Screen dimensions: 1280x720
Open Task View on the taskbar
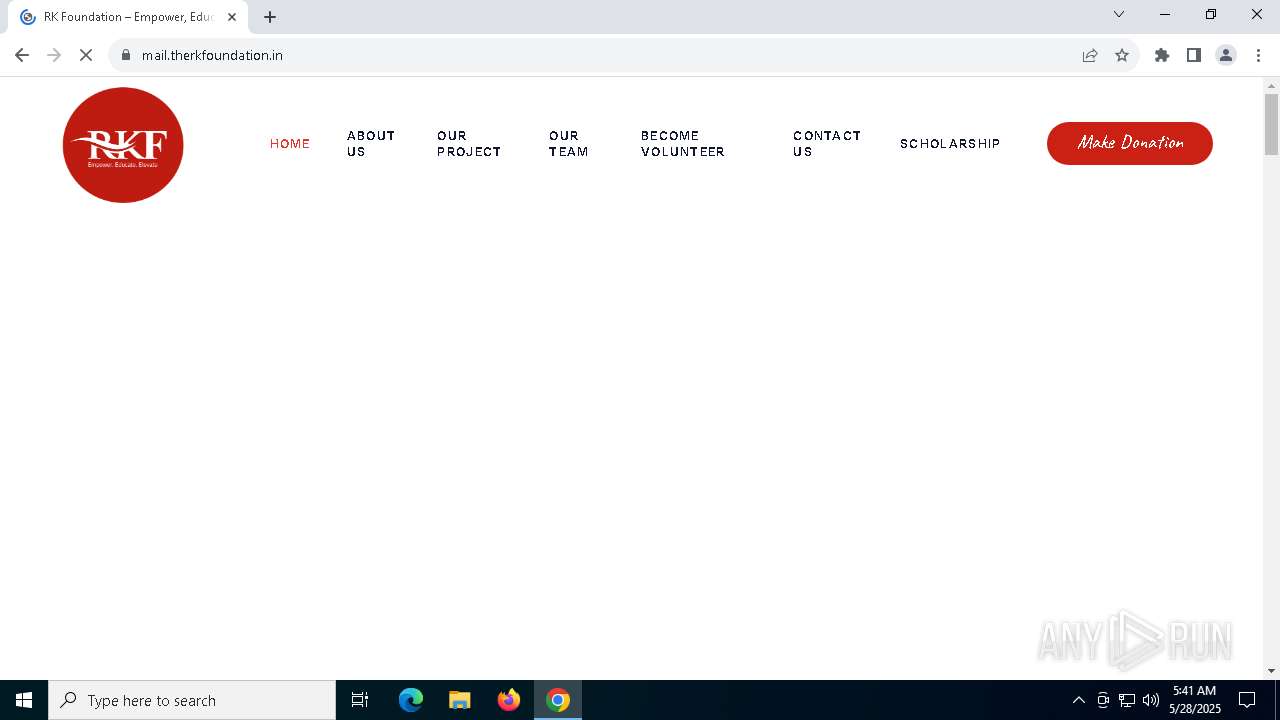point(360,700)
